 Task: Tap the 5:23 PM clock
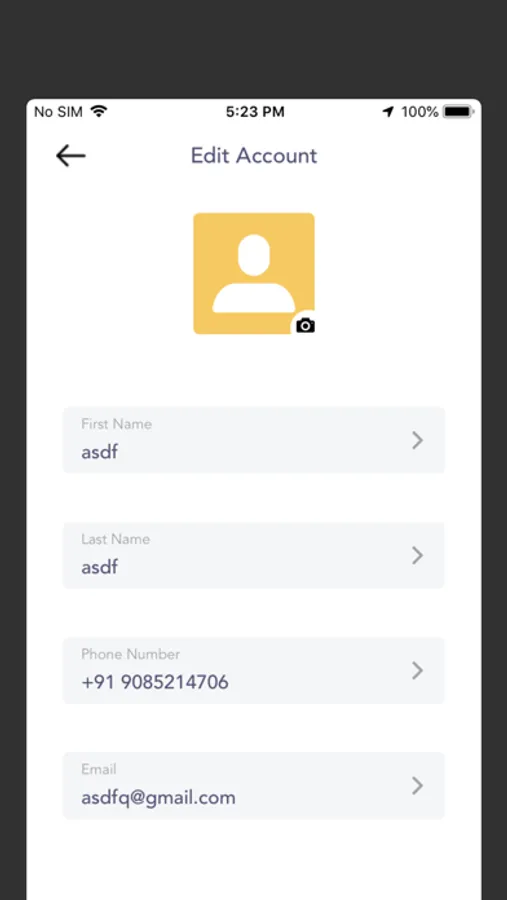pyautogui.click(x=255, y=111)
